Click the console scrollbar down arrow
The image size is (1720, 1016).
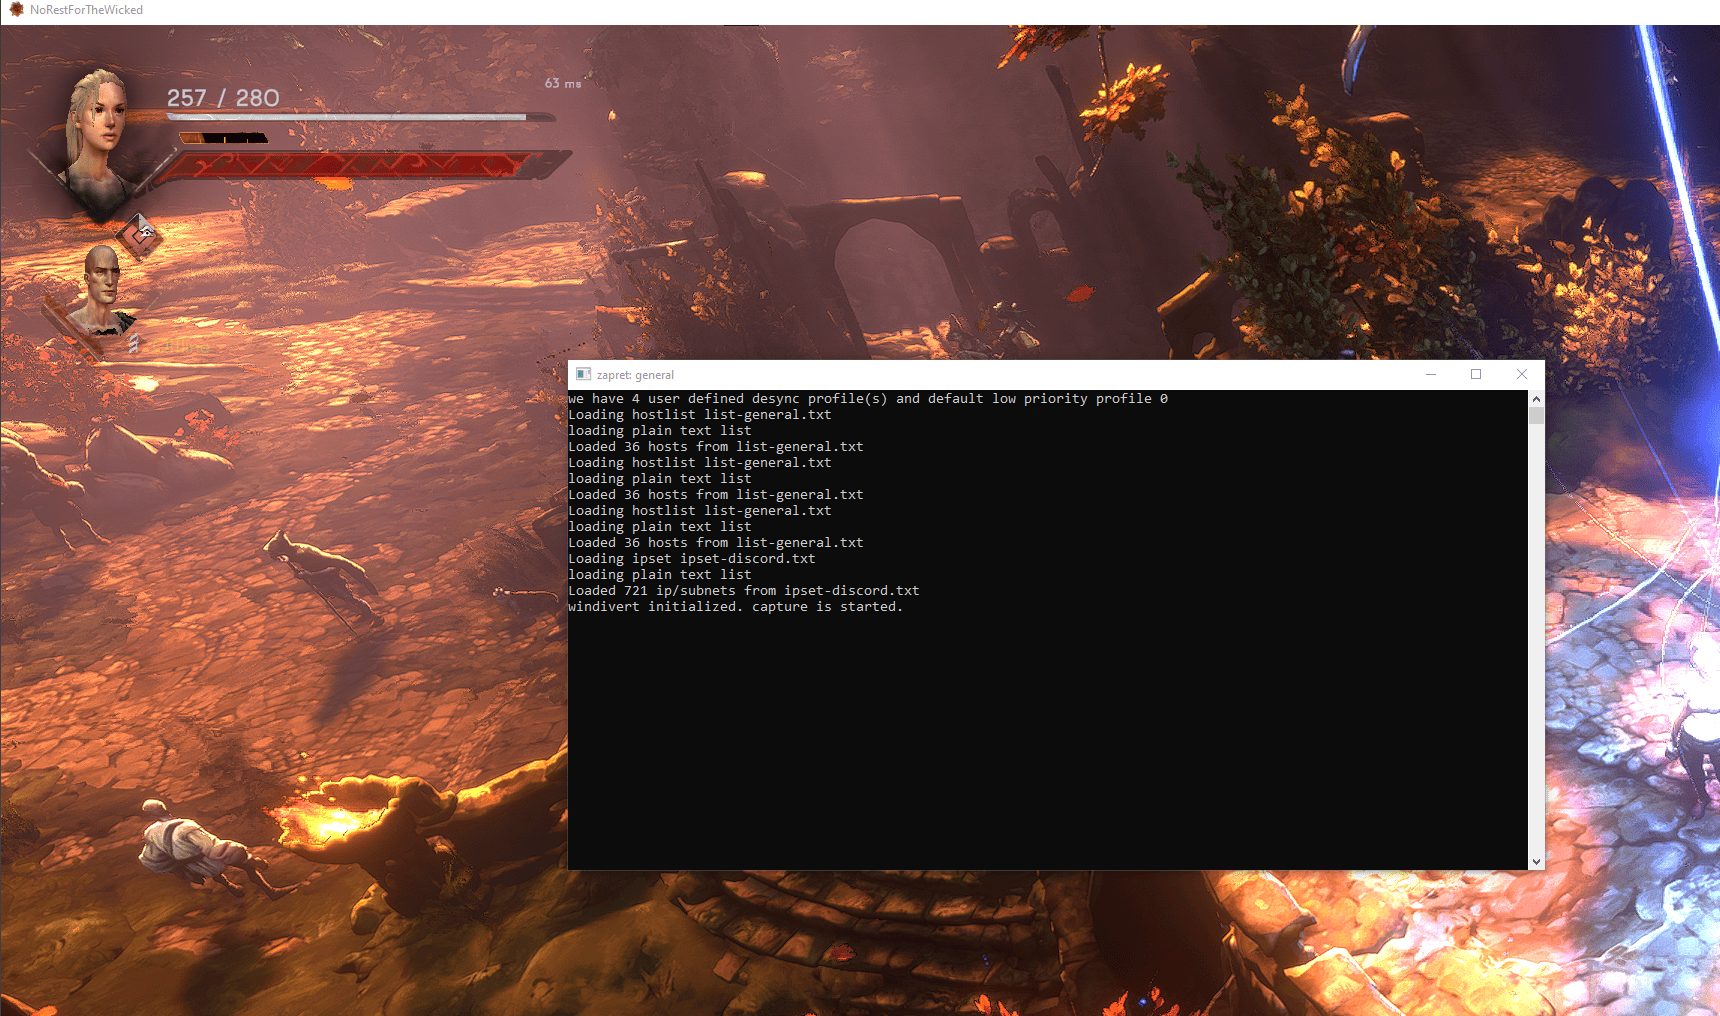[x=1536, y=862]
